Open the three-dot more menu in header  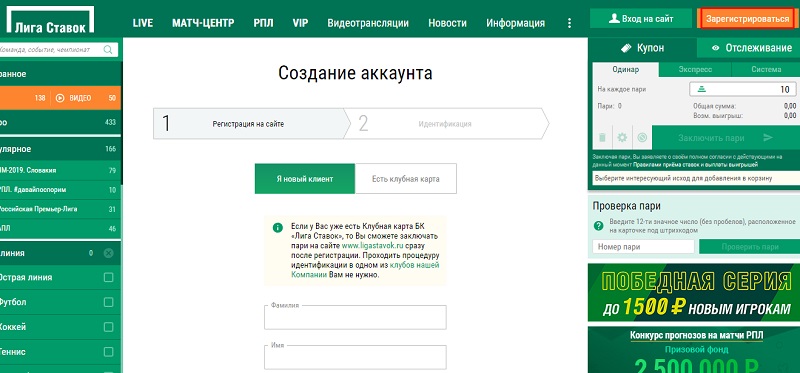click(569, 23)
